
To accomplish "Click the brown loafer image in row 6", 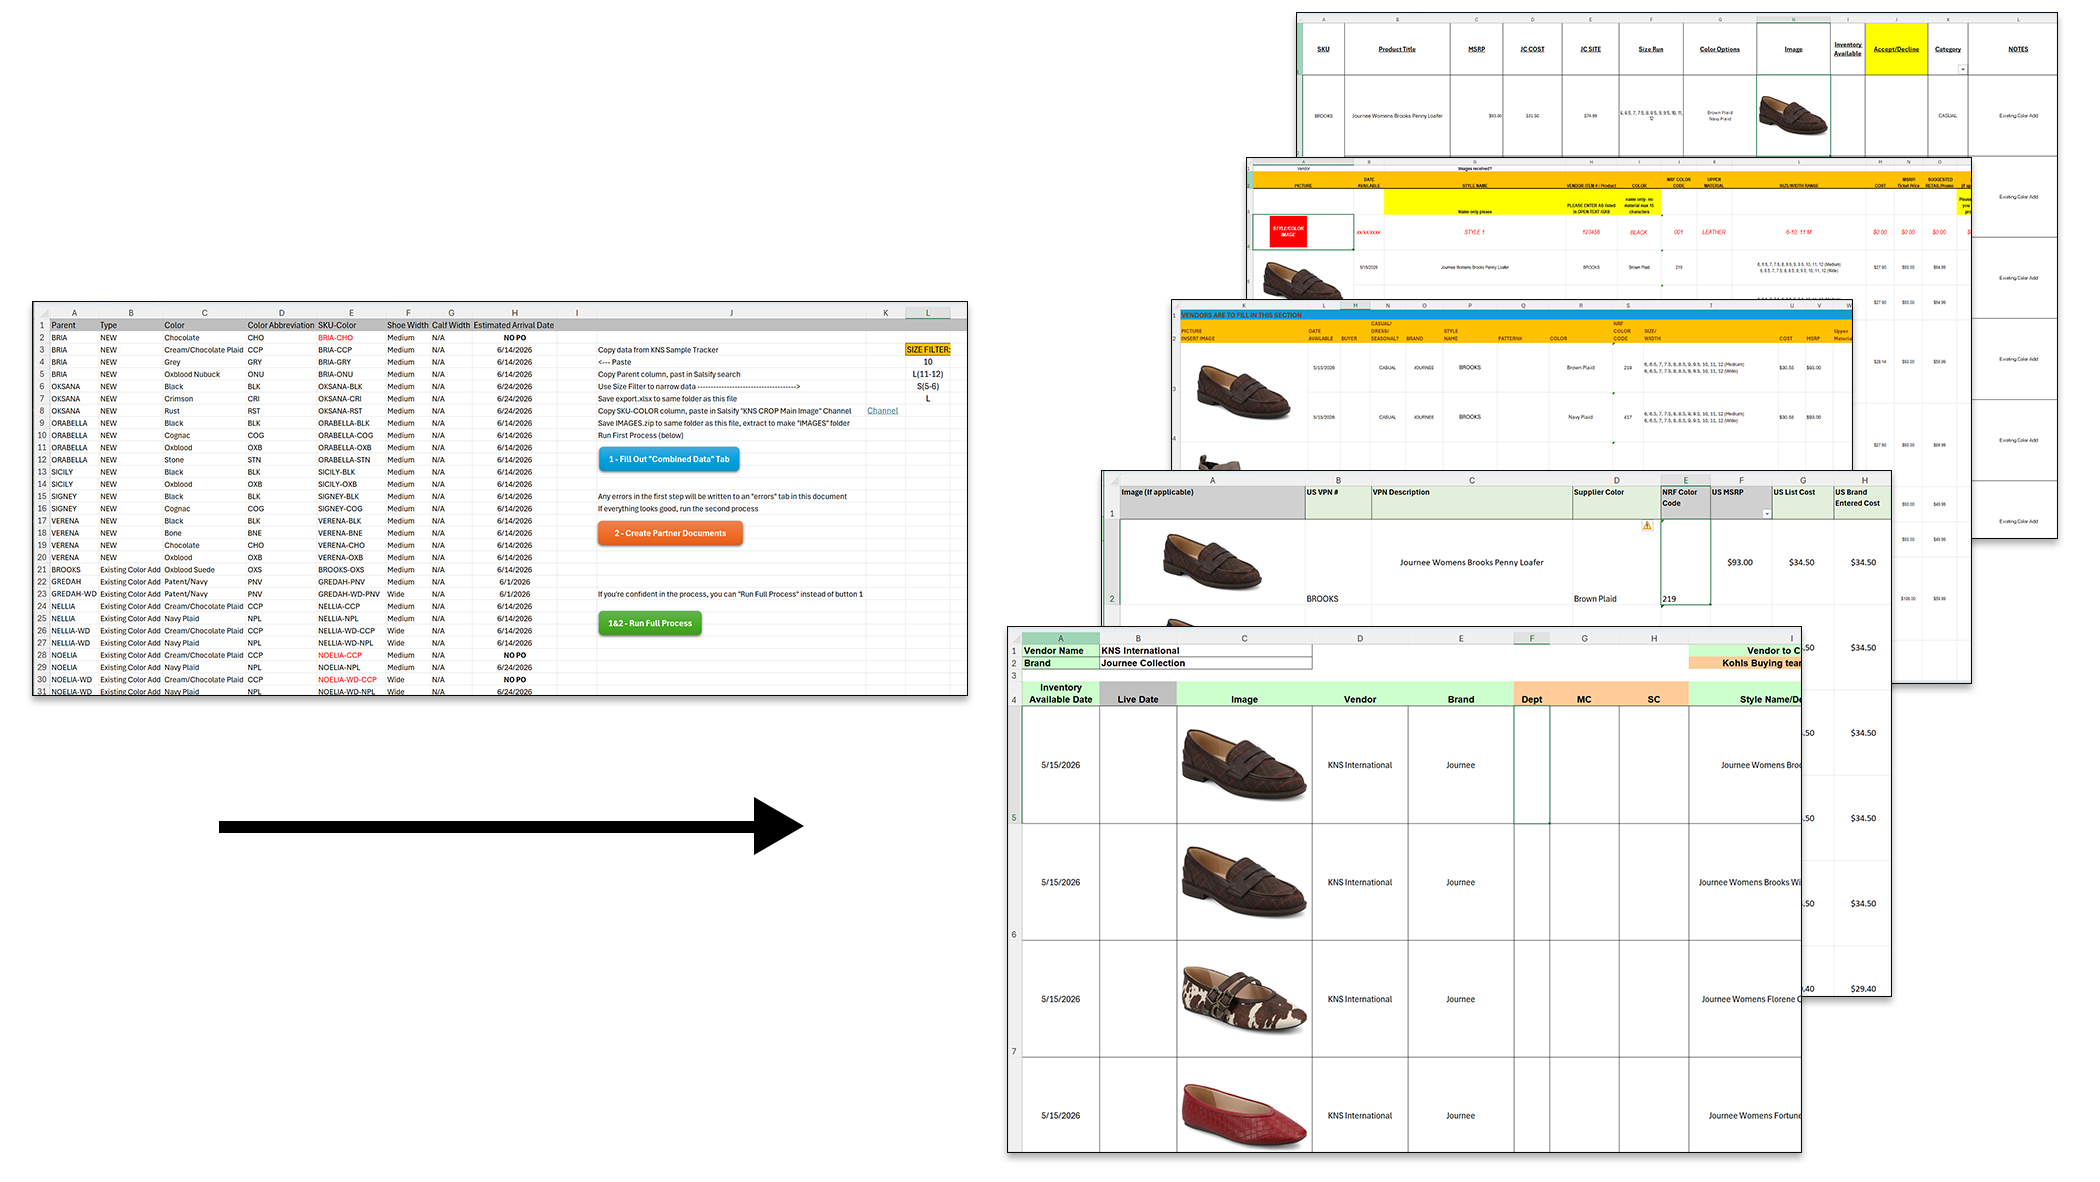I will point(1244,882).
